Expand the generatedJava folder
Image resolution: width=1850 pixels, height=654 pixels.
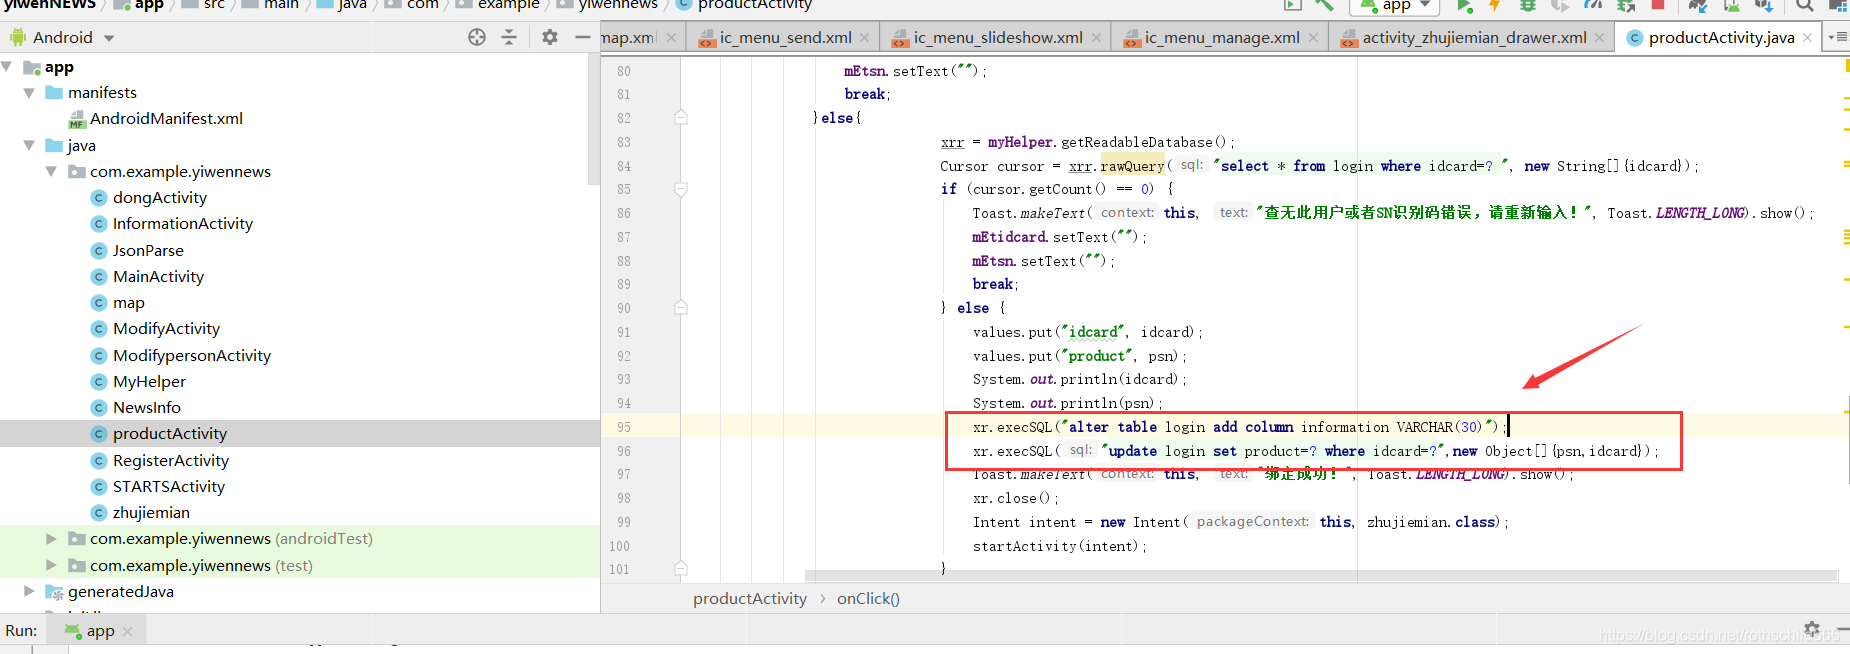(29, 591)
